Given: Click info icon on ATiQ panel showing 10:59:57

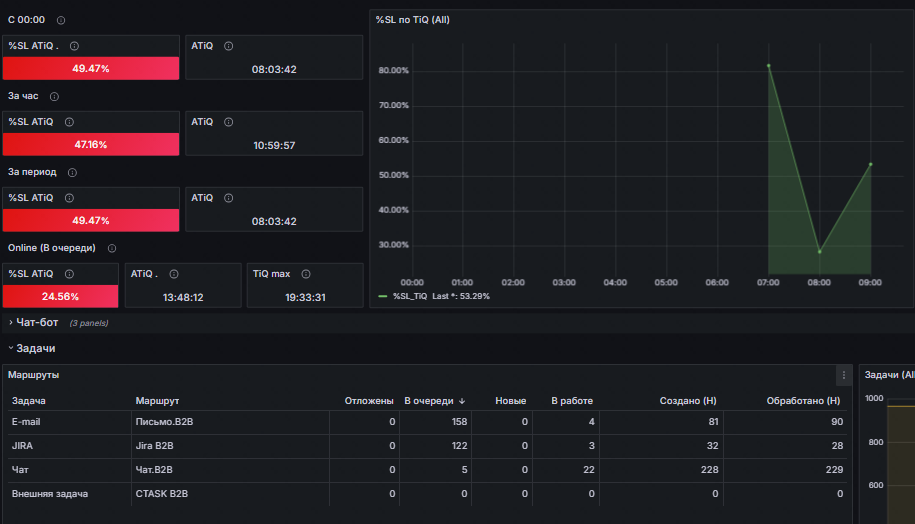Looking at the screenshot, I should tap(229, 122).
